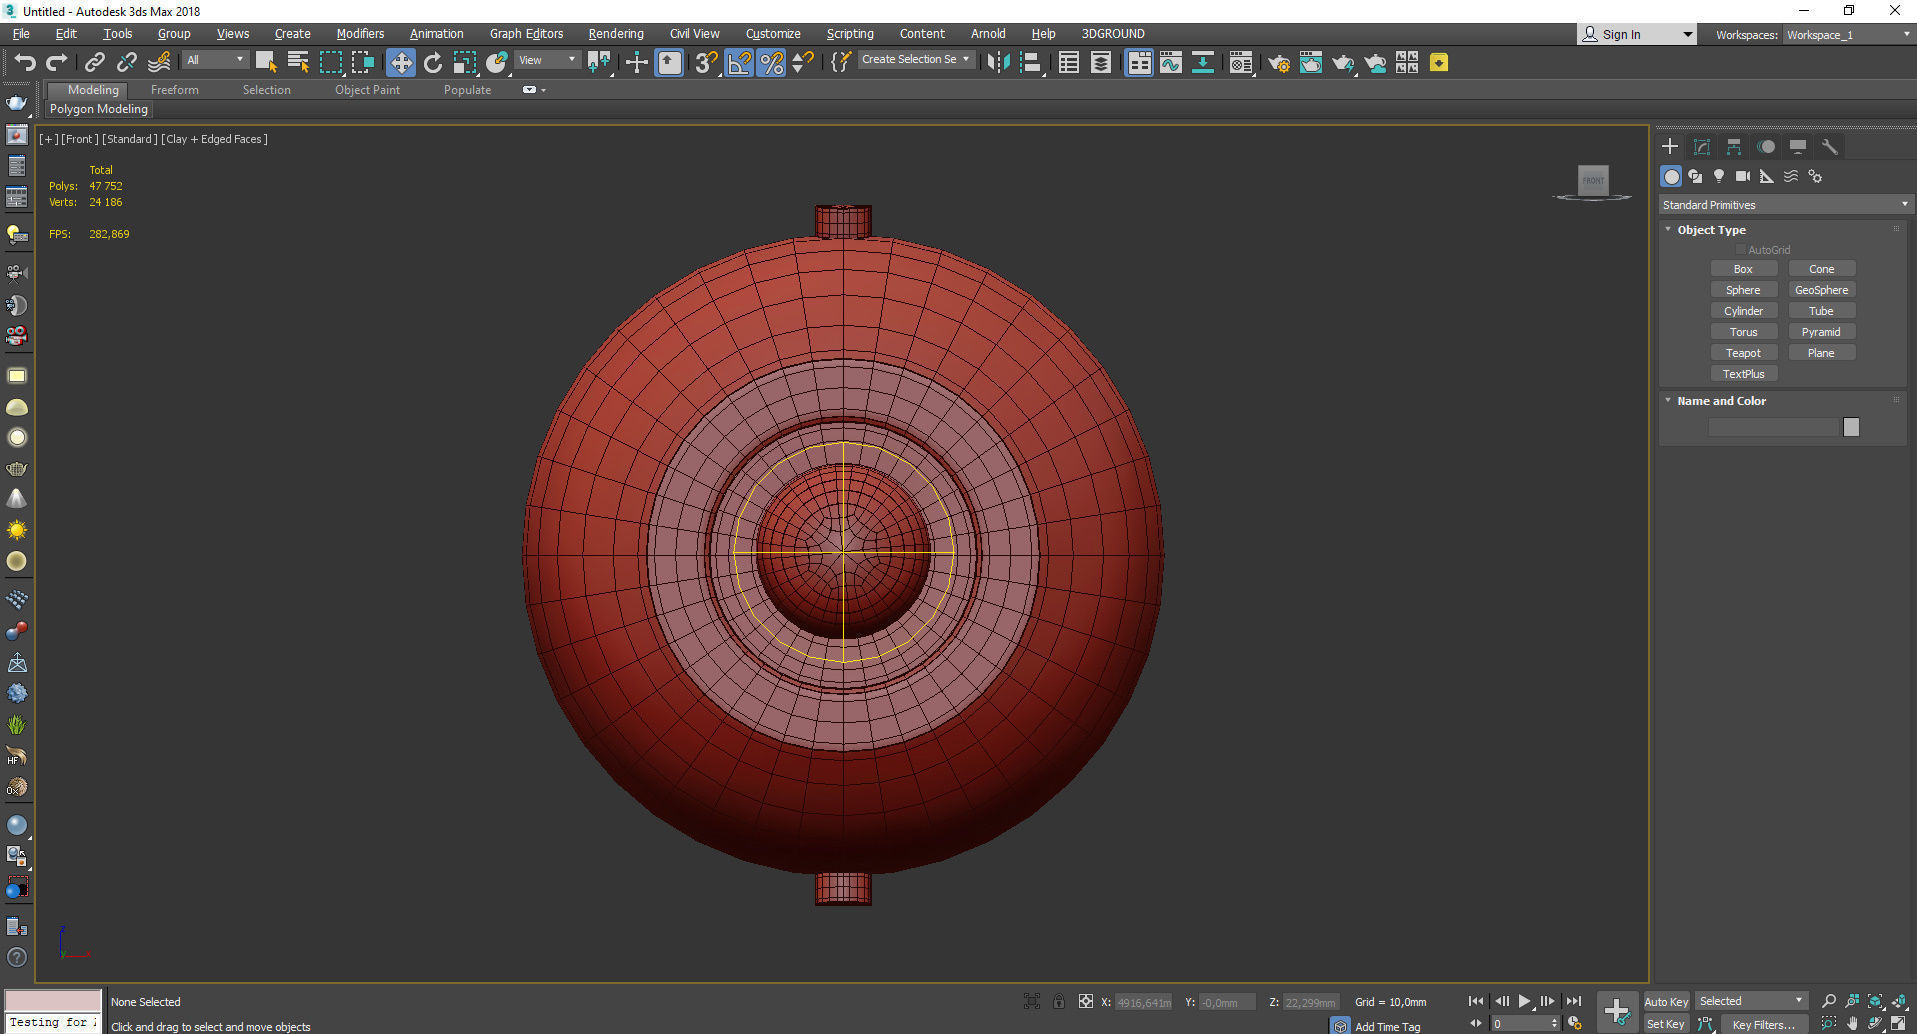Click the Align tool icon
The height and width of the screenshot is (1034, 1917).
pyautogui.click(x=1031, y=63)
